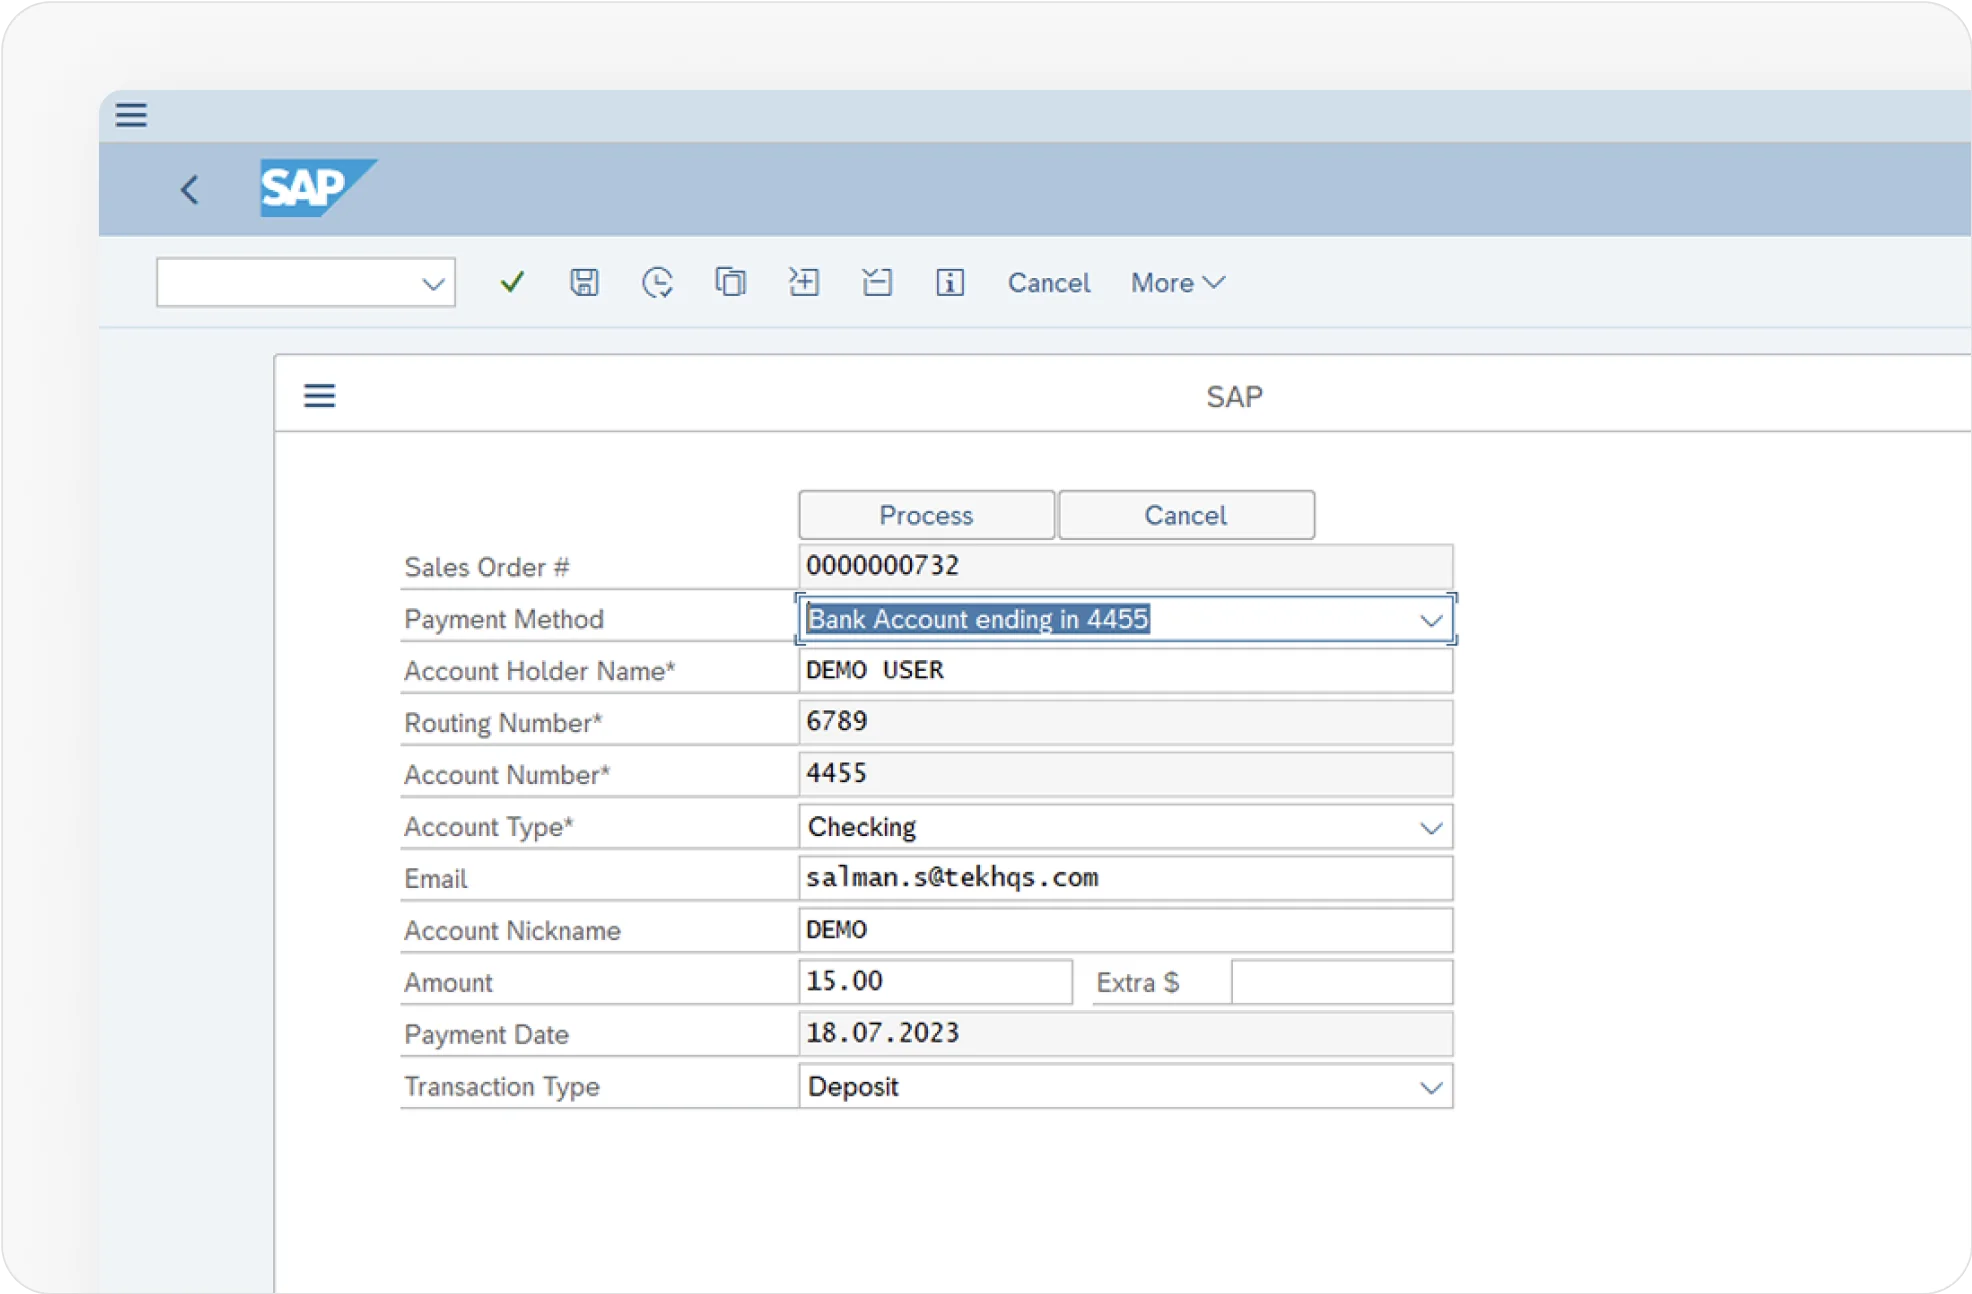1972x1294 pixels.
Task: Click the SAP logo
Action: pos(318,188)
